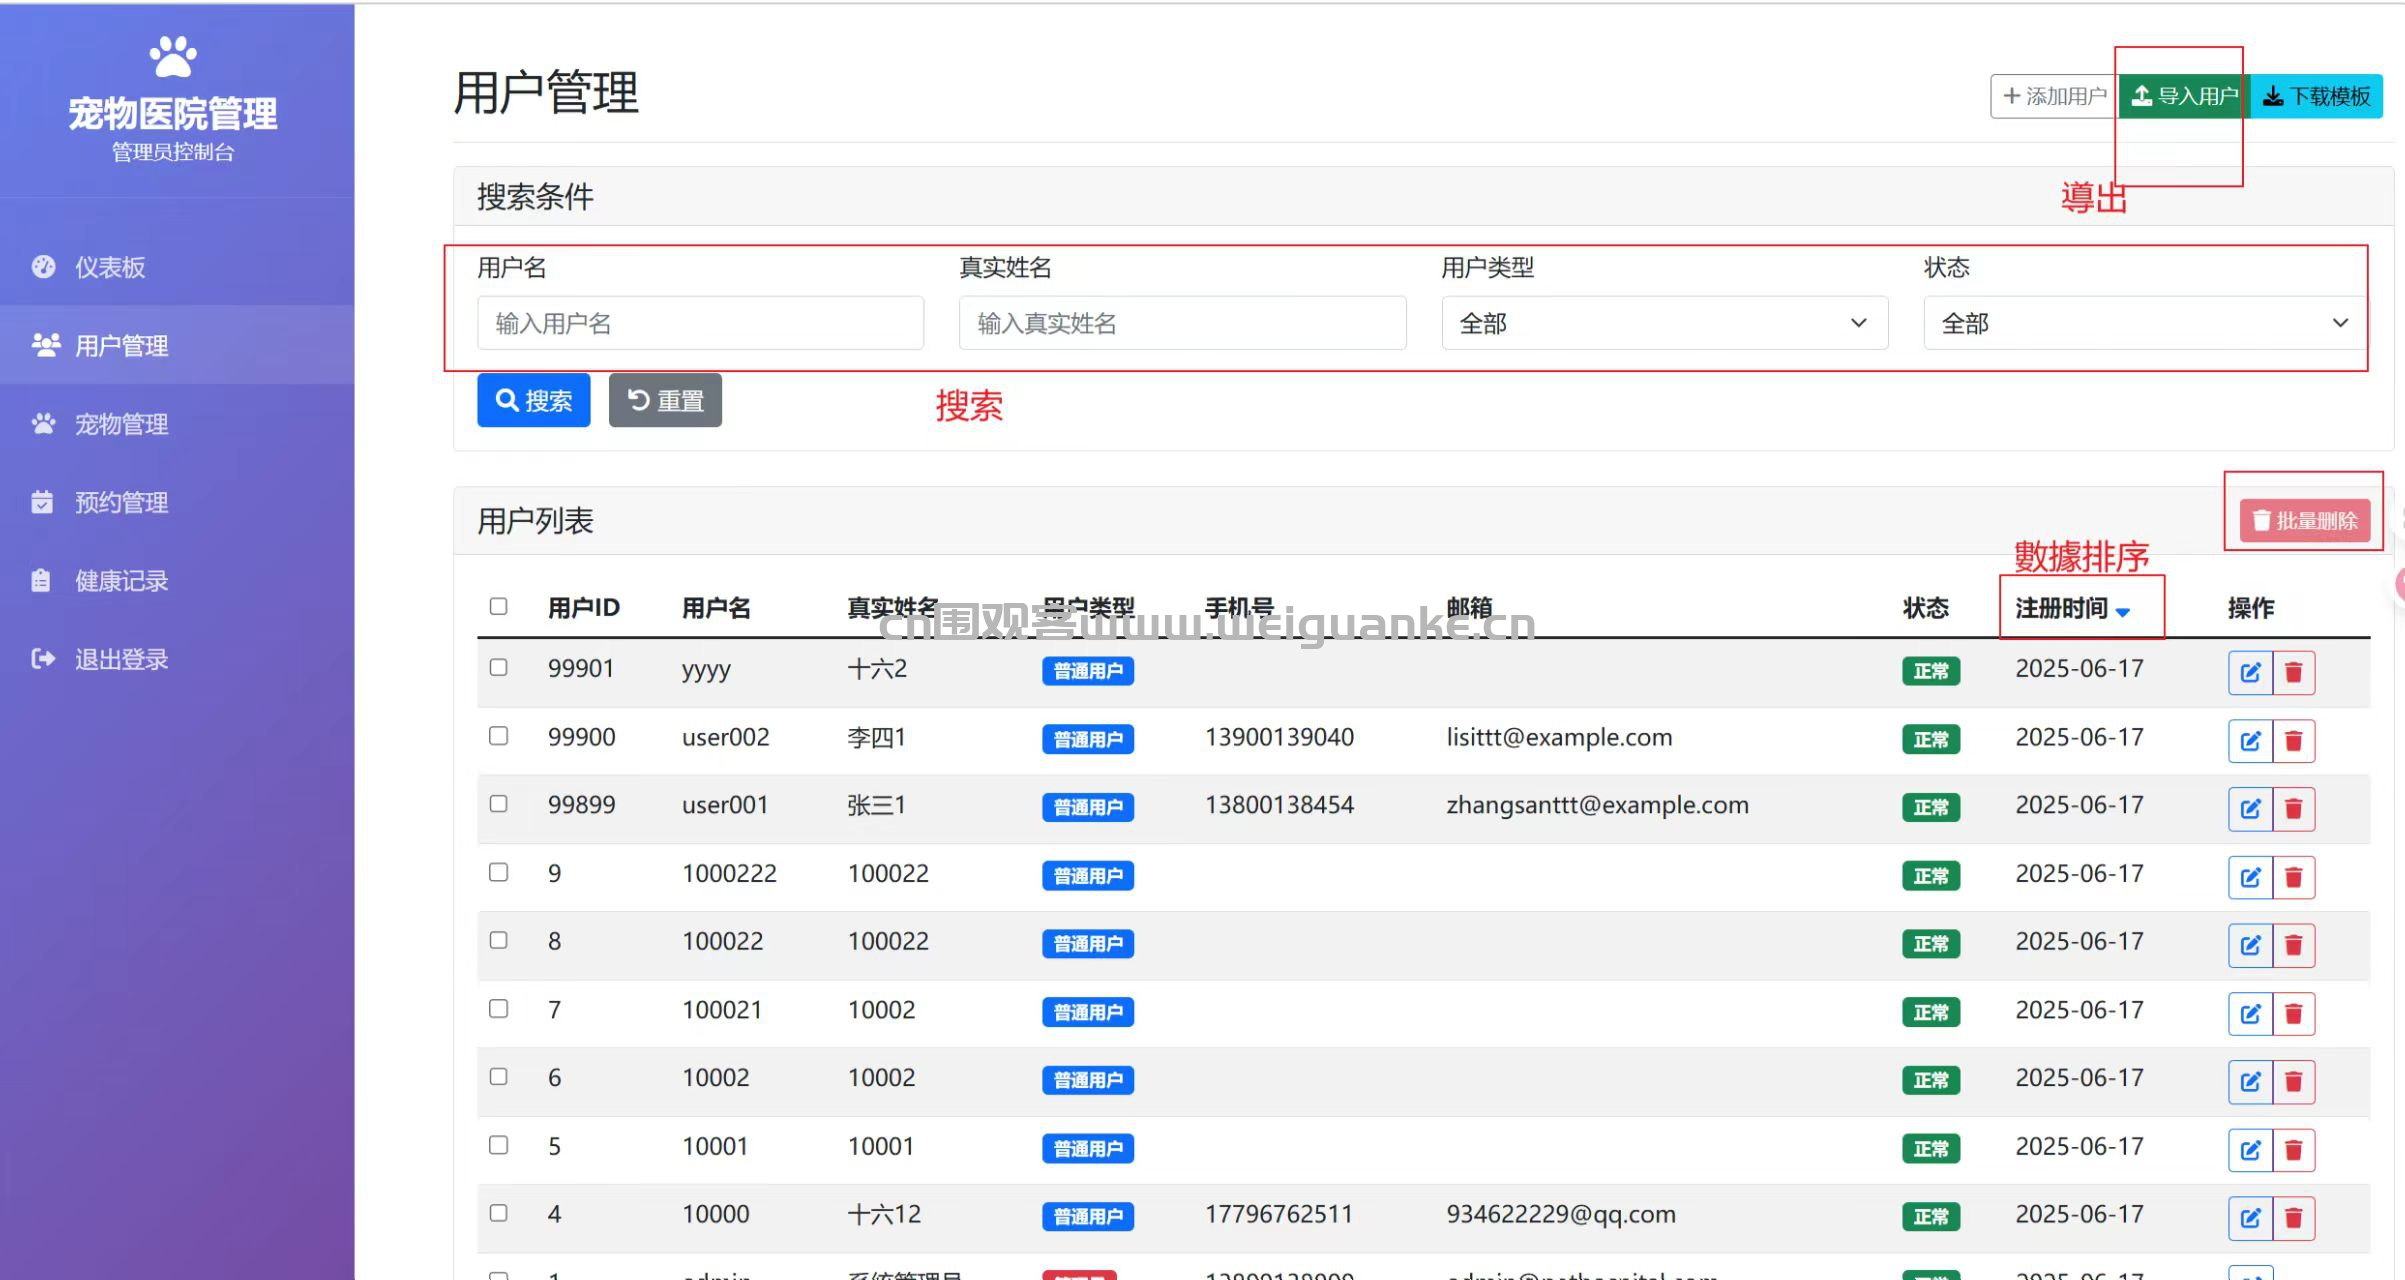Click the 导入用户 green button
Image resolution: width=2405 pixels, height=1280 pixels.
[x=2184, y=96]
